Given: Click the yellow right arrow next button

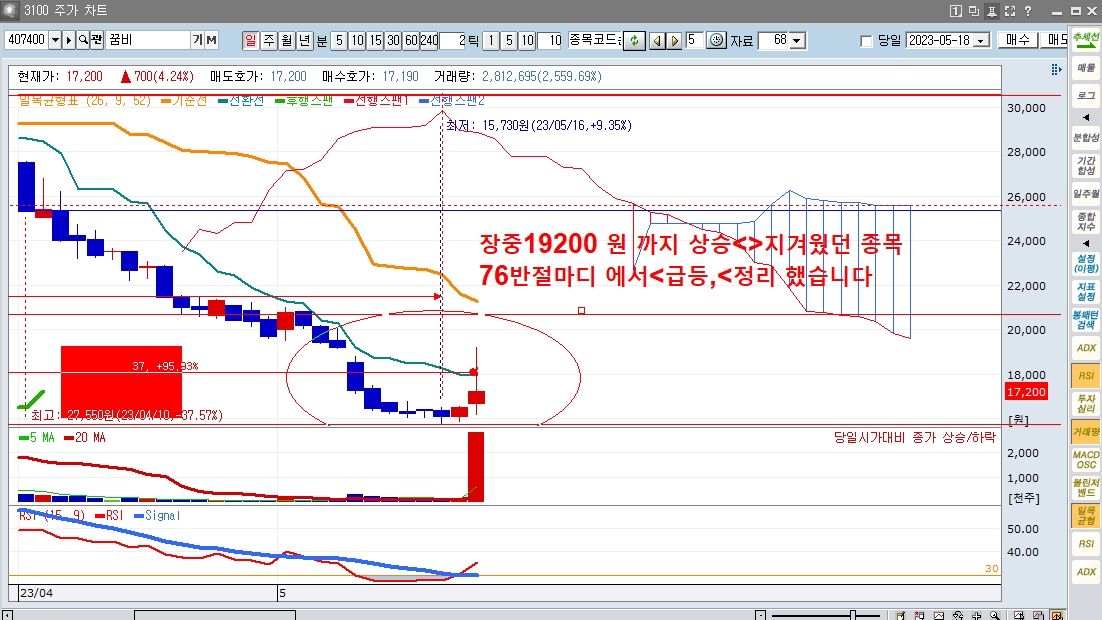Looking at the screenshot, I should click(674, 40).
